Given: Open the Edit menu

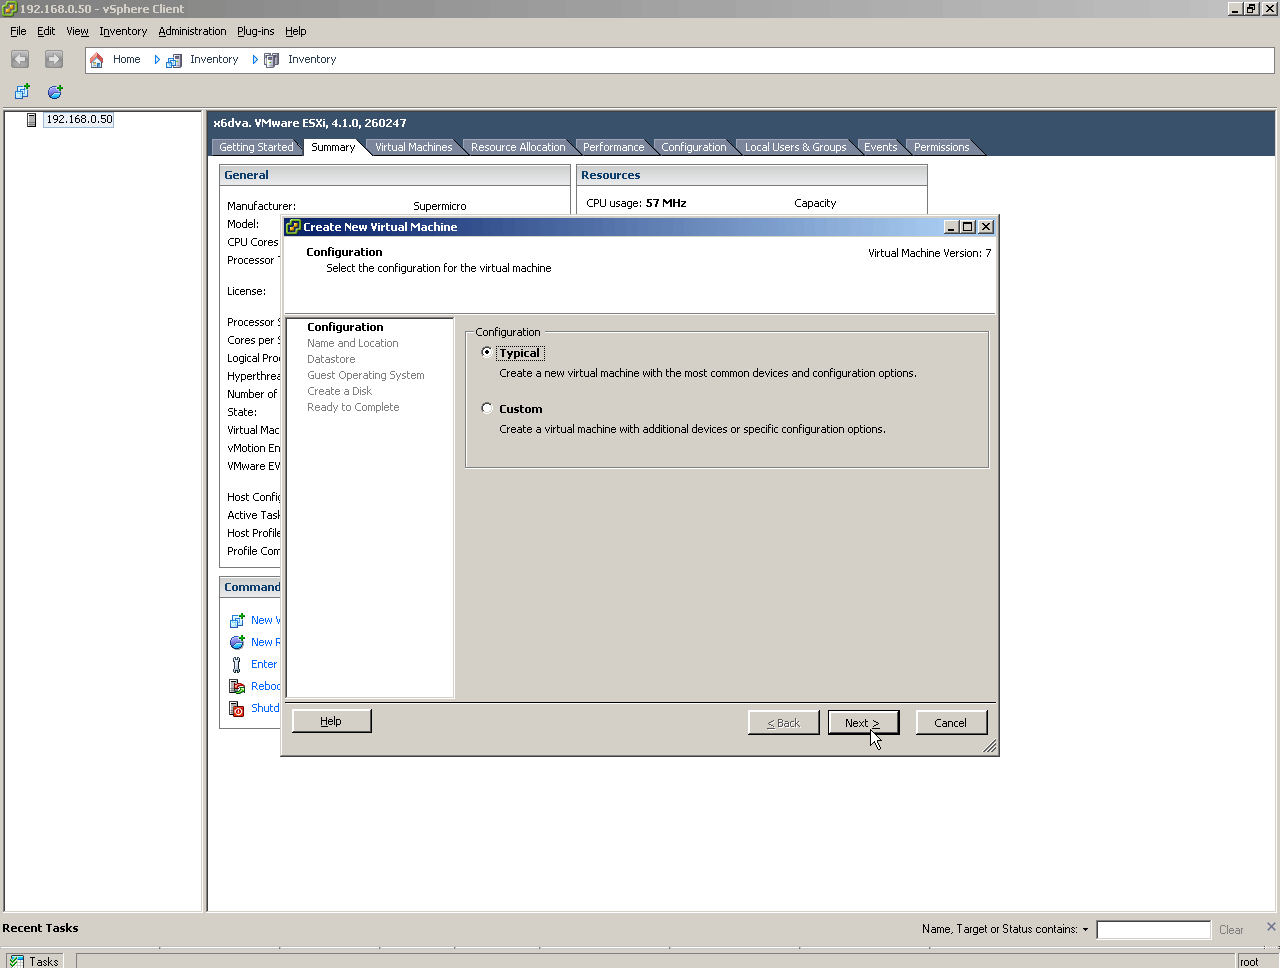Looking at the screenshot, I should point(46,31).
